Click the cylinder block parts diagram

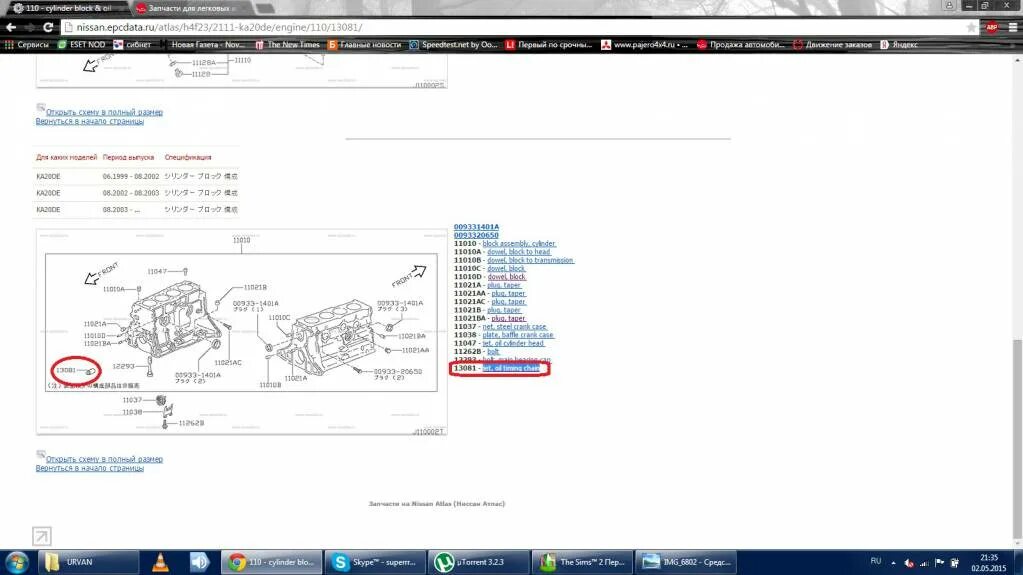pos(241,332)
